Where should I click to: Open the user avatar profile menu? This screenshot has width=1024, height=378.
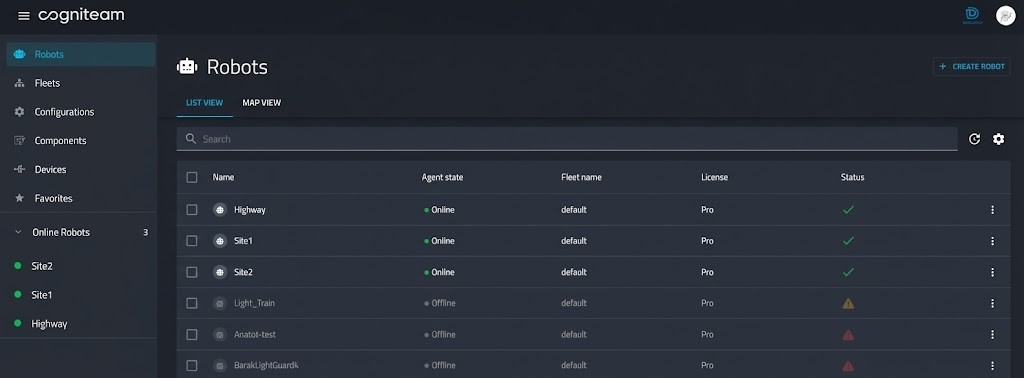(1005, 16)
